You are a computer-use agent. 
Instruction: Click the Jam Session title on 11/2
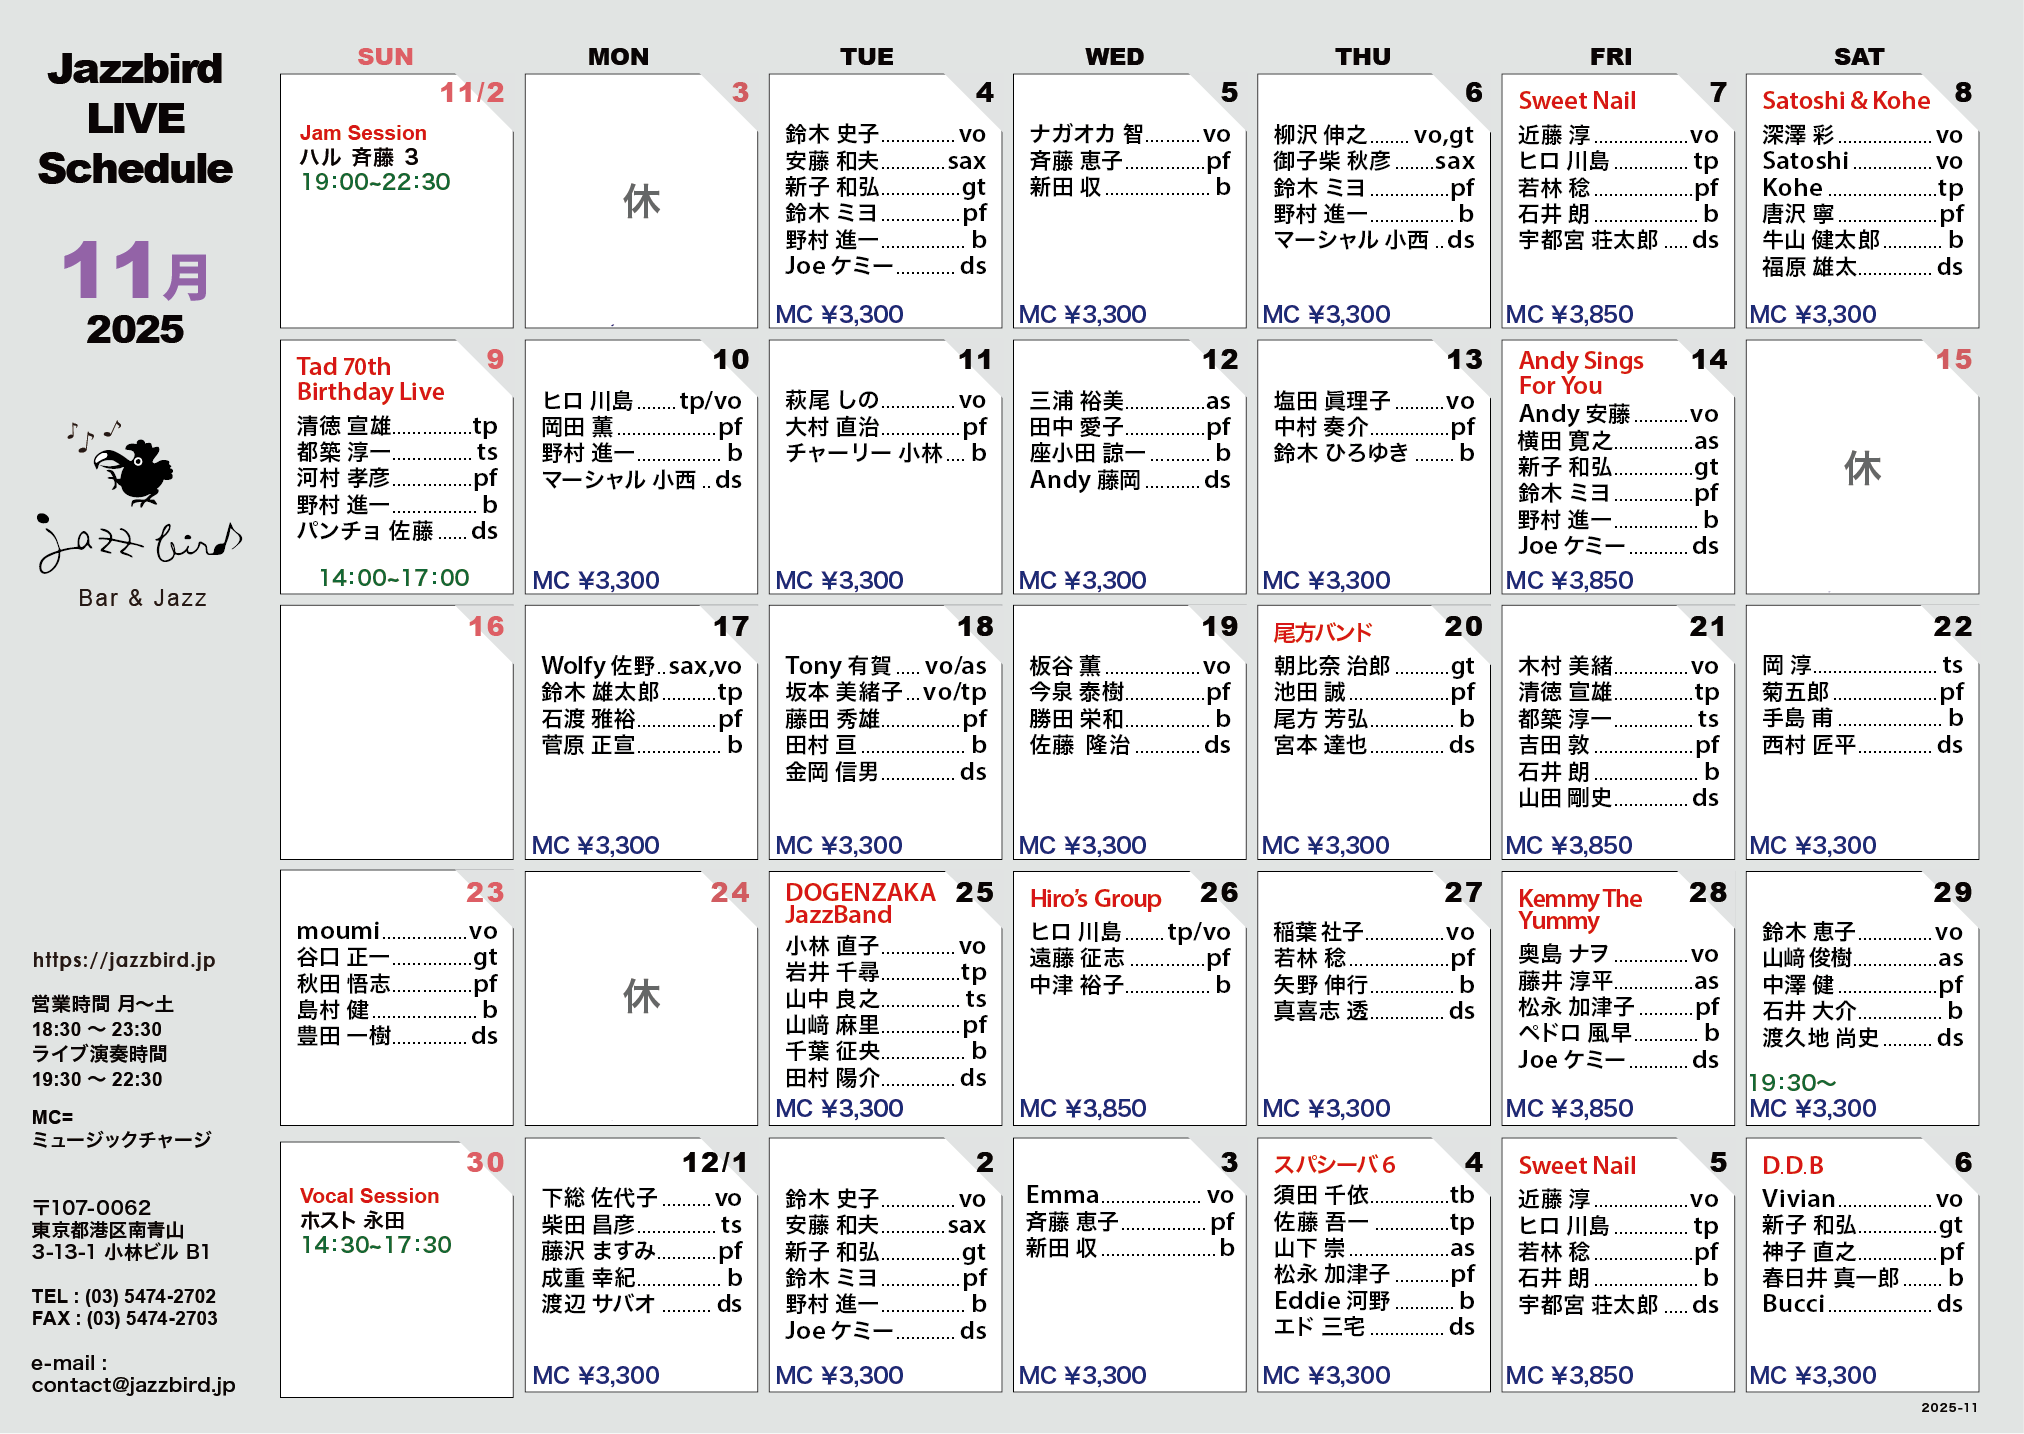[363, 133]
